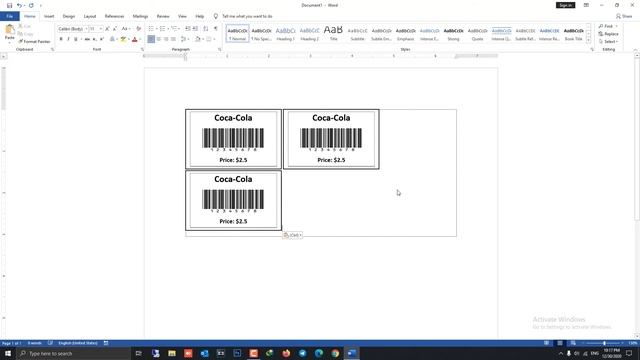Toggle Show paragraph marks
Image resolution: width=640 pixels, height=360 pixels.
click(216, 29)
